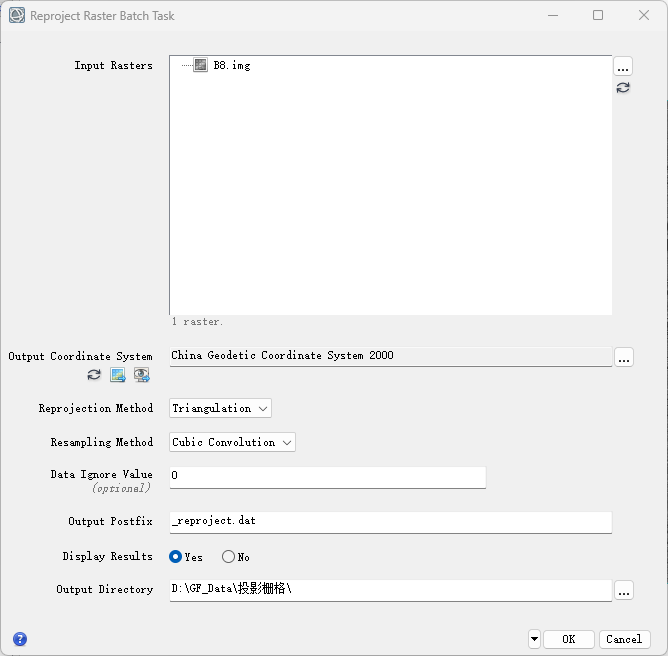
Task: Click the ENVI application icon in title bar
Action: pos(17,15)
